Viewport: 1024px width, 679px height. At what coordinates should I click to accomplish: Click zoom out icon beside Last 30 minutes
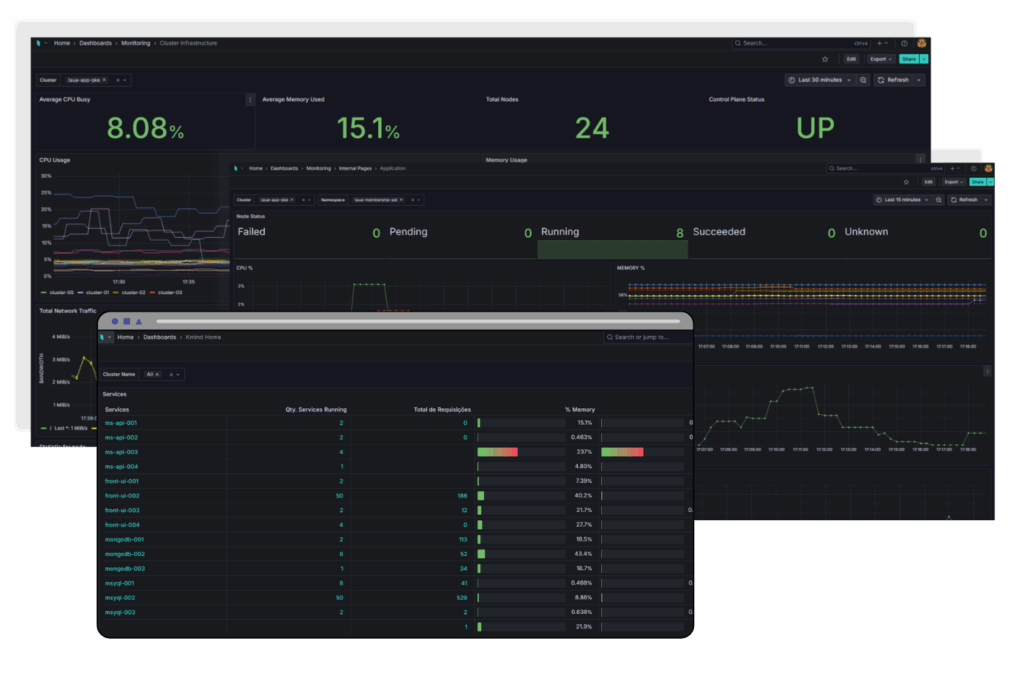coord(863,80)
